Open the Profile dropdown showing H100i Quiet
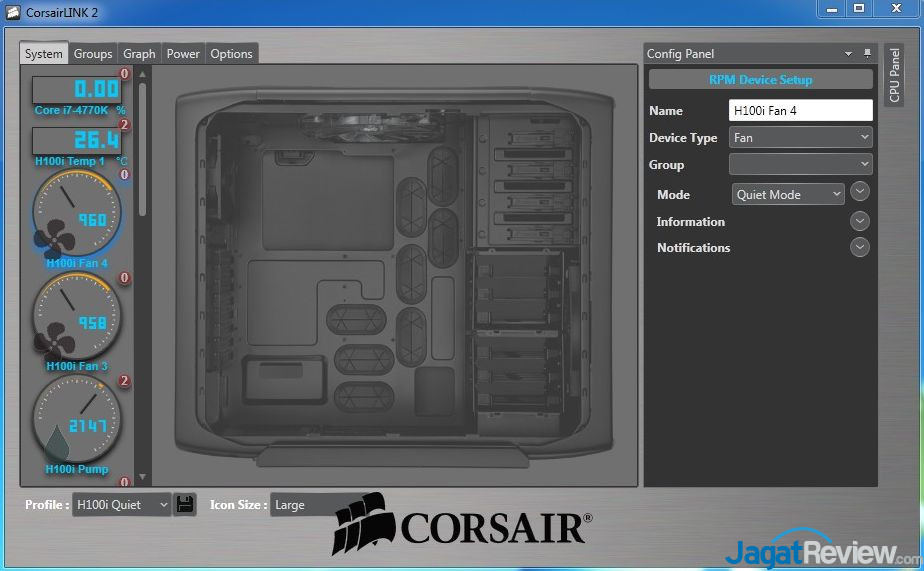Image resolution: width=924 pixels, height=571 pixels. point(121,505)
